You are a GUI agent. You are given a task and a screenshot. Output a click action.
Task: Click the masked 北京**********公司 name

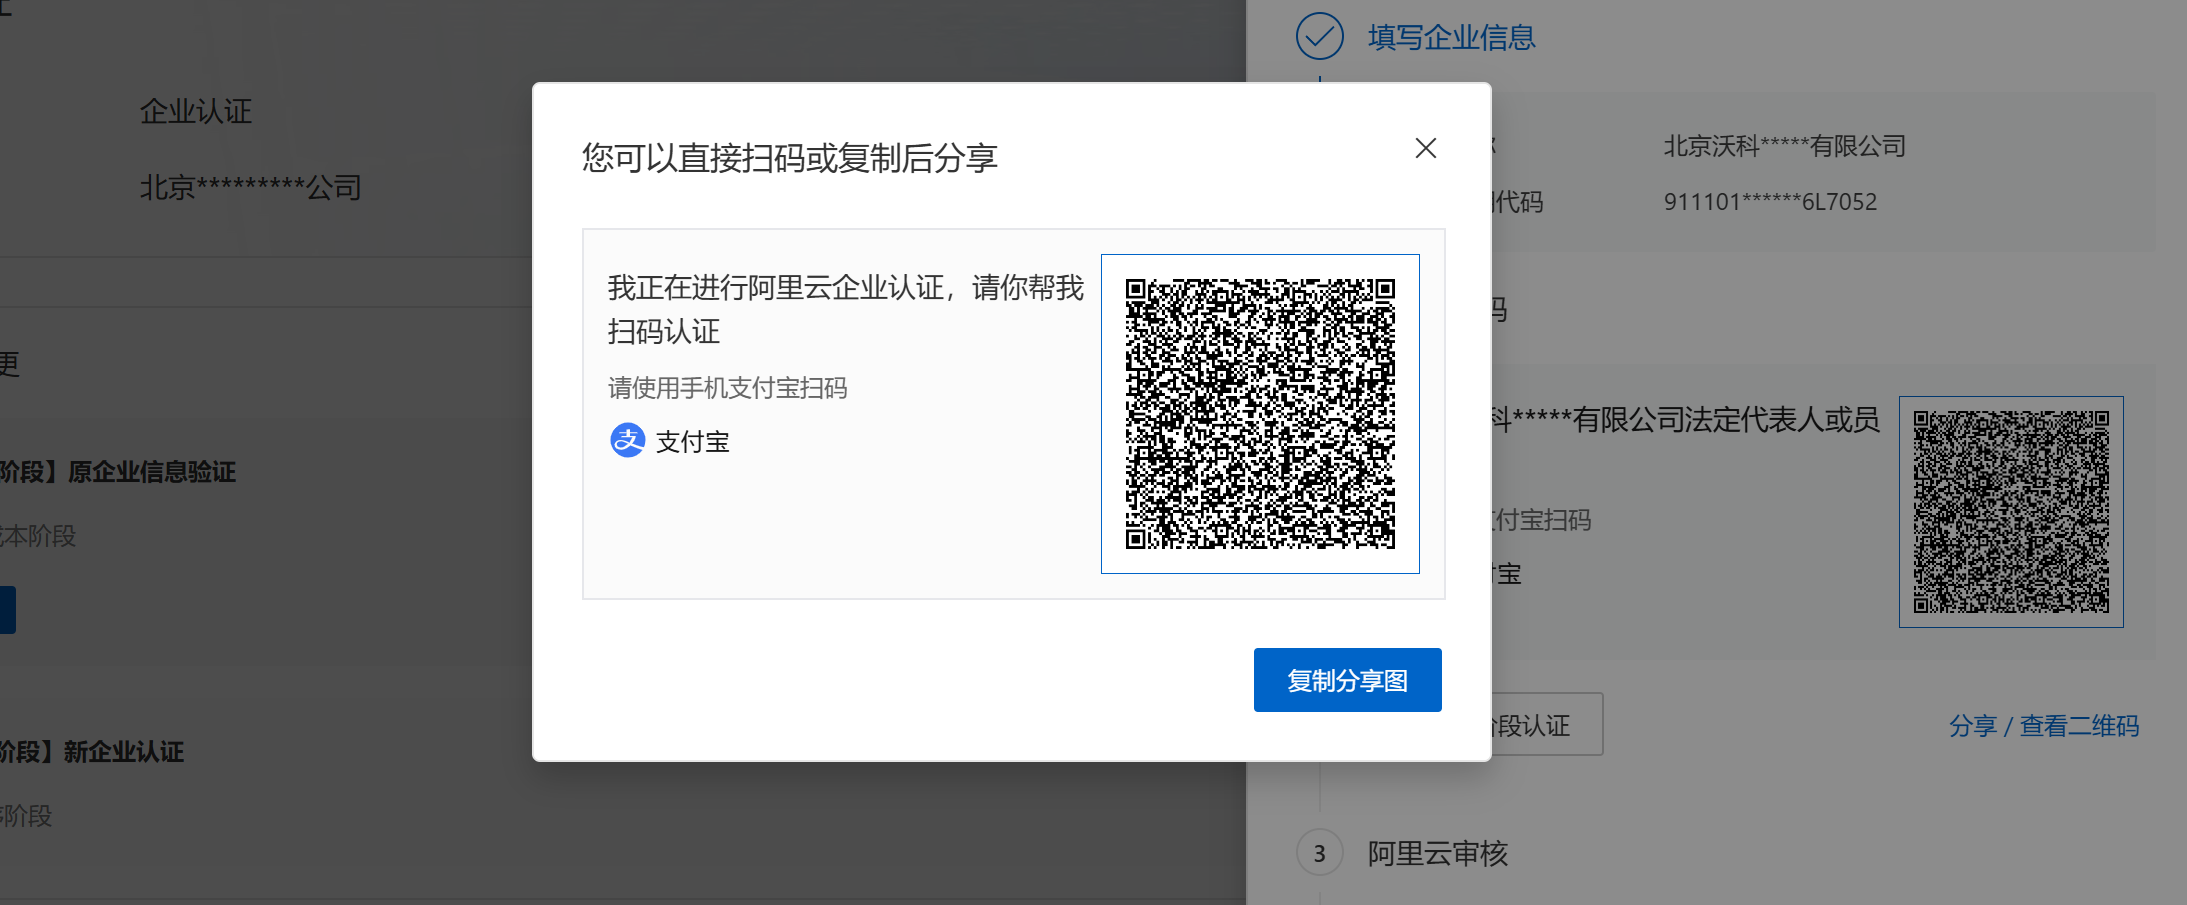click(x=250, y=187)
